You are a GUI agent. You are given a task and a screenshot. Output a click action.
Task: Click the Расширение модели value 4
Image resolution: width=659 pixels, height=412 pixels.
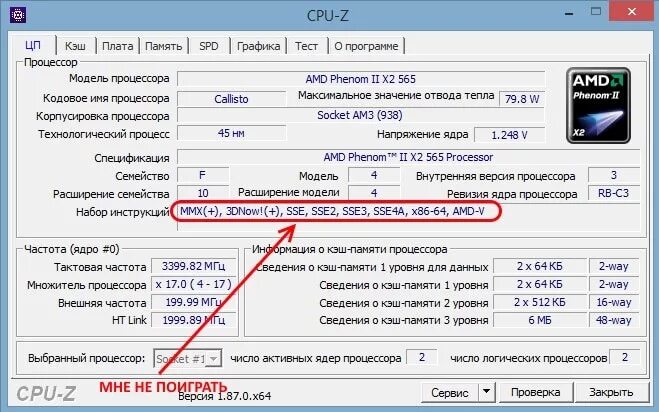pyautogui.click(x=374, y=193)
